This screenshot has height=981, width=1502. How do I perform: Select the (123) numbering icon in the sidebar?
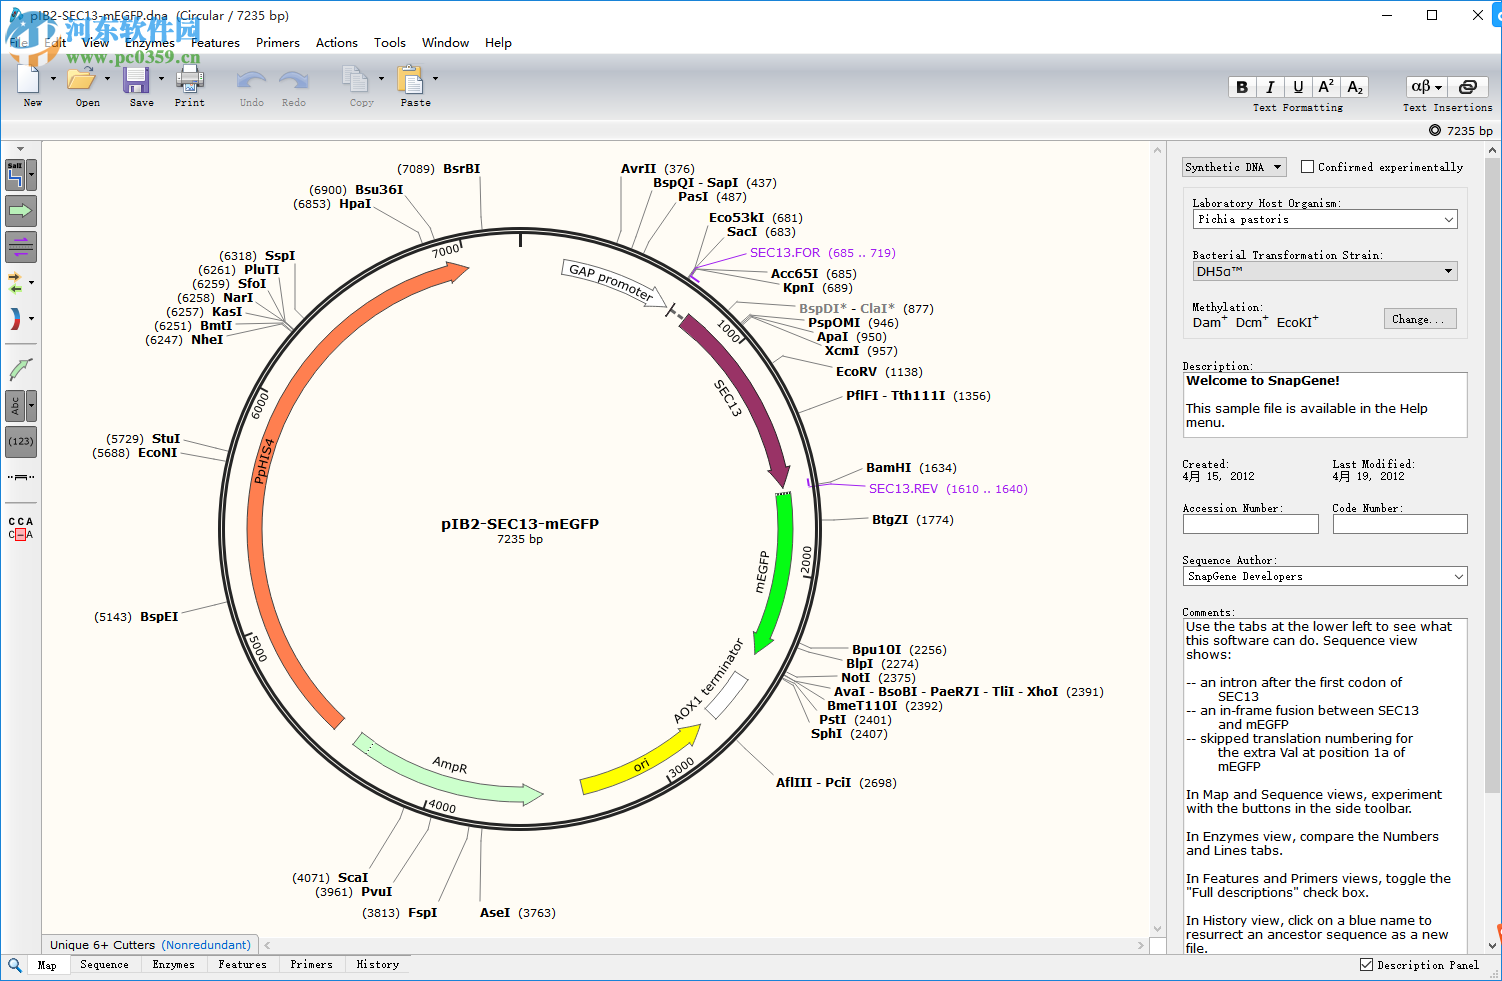(20, 441)
